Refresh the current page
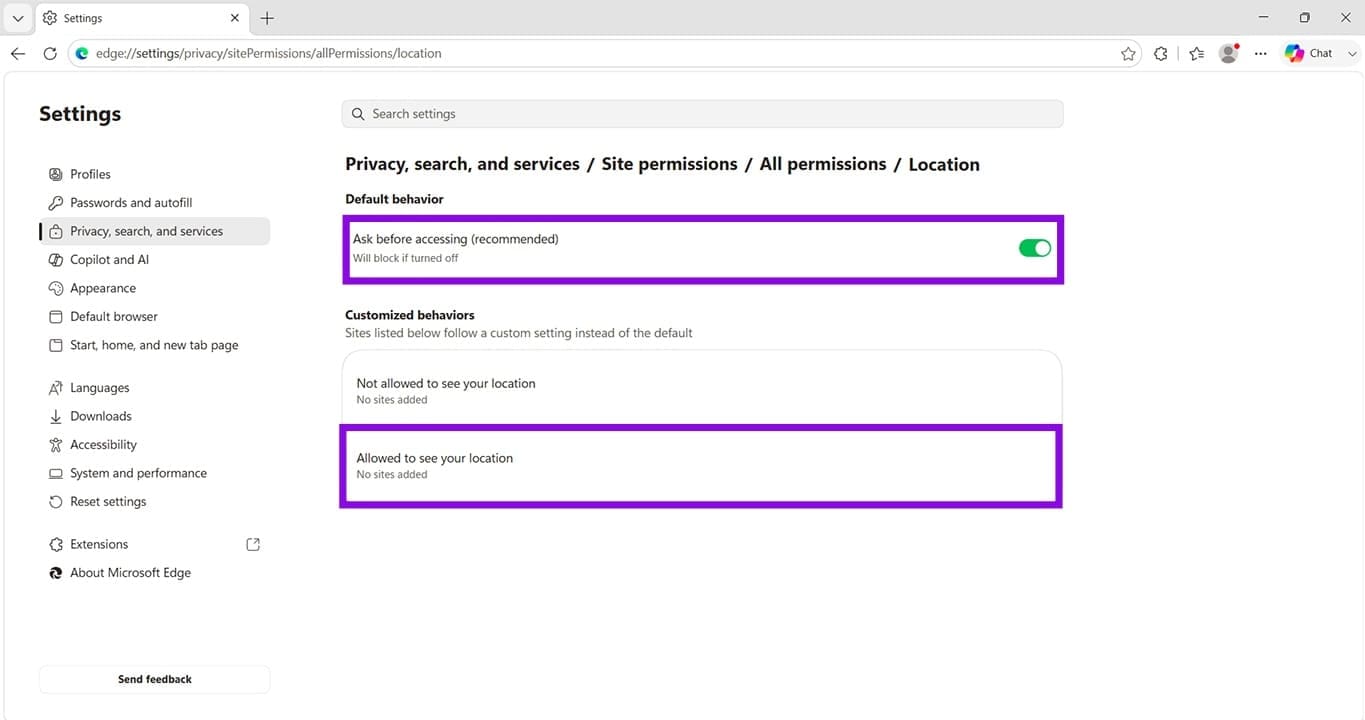The image size is (1365, 720). (x=50, y=53)
